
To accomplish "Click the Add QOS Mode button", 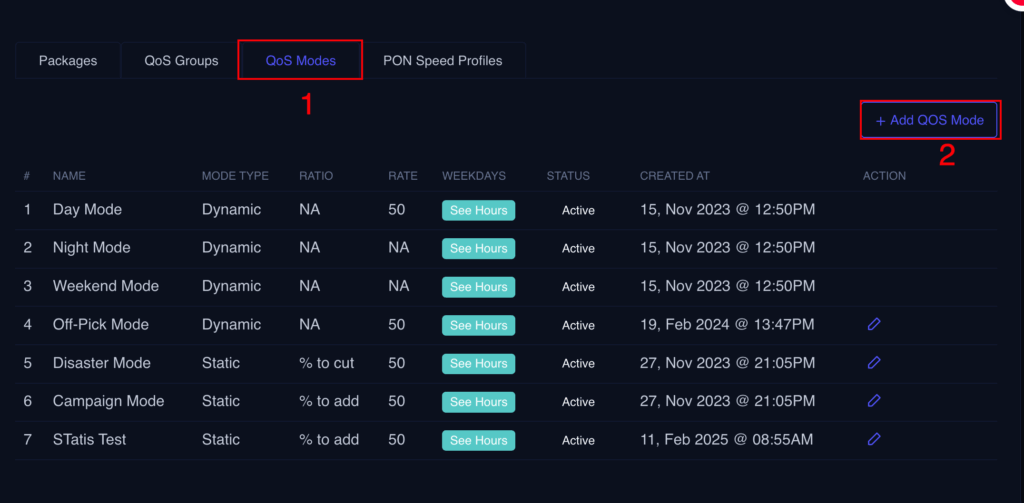I will 929,120.
